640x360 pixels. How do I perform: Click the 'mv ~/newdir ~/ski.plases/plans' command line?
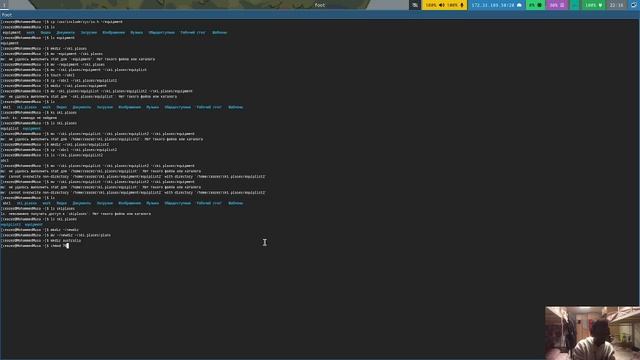56,235
